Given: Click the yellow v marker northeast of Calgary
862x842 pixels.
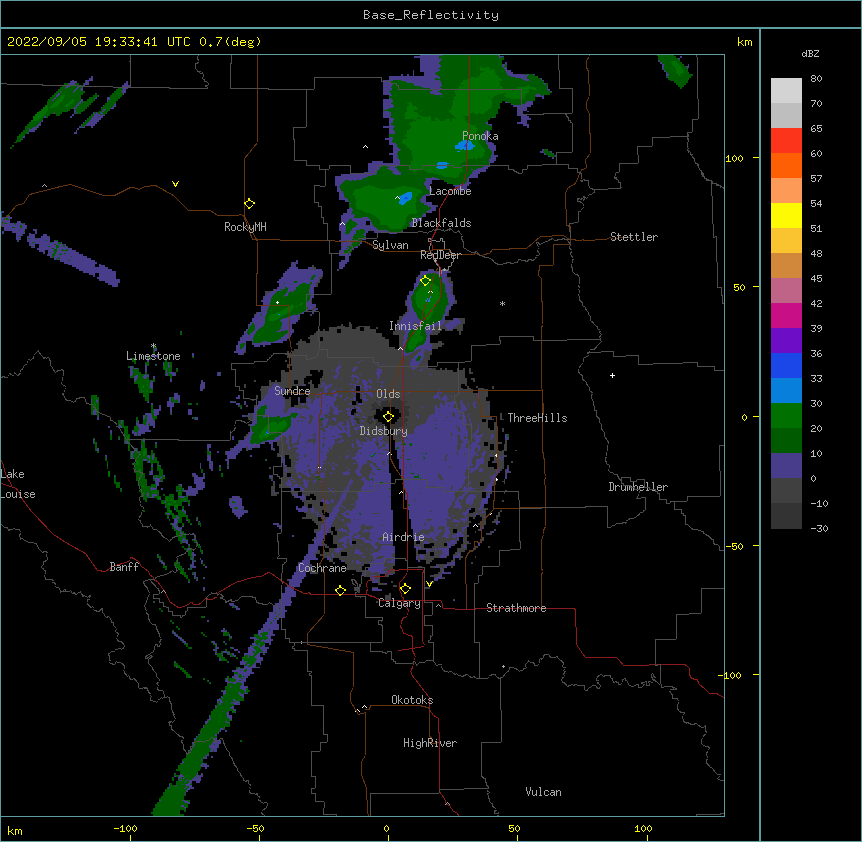Looking at the screenshot, I should tap(429, 584).
